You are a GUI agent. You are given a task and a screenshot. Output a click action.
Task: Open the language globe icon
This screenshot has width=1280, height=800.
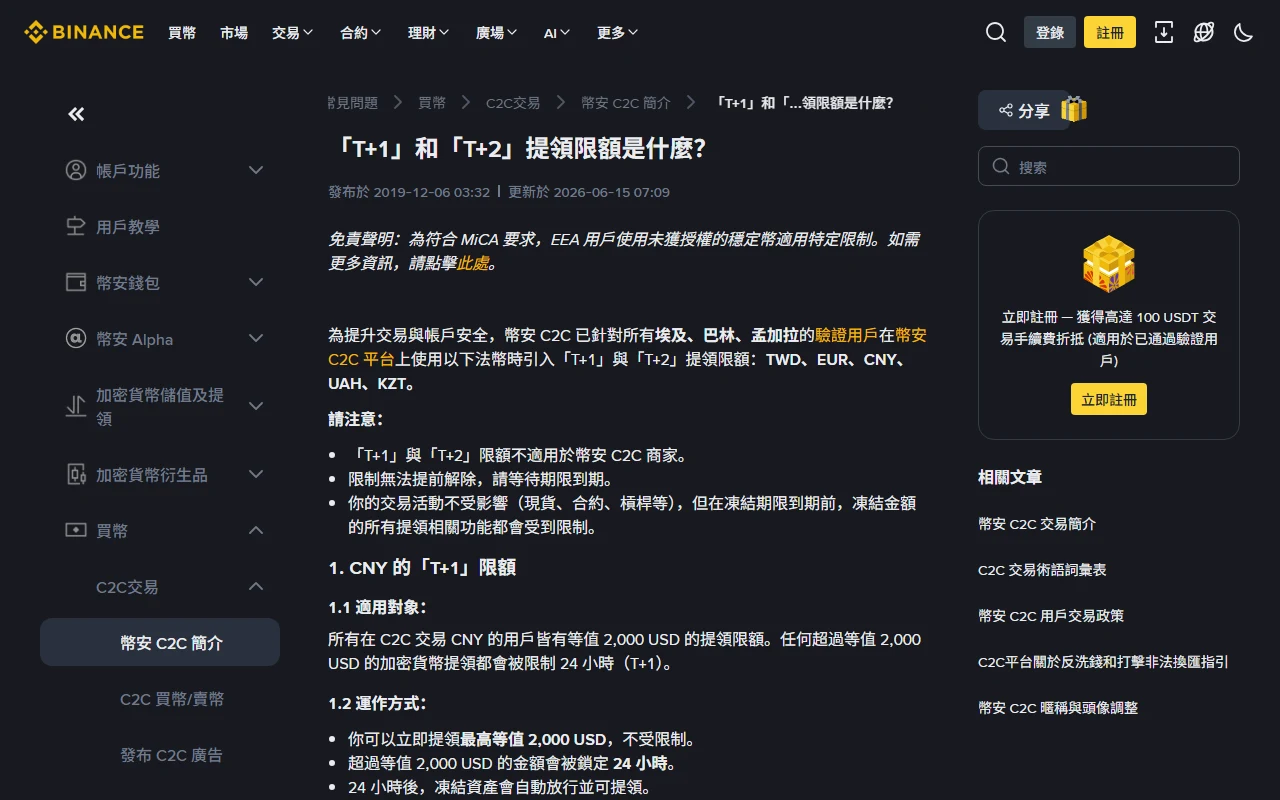[x=1204, y=32]
